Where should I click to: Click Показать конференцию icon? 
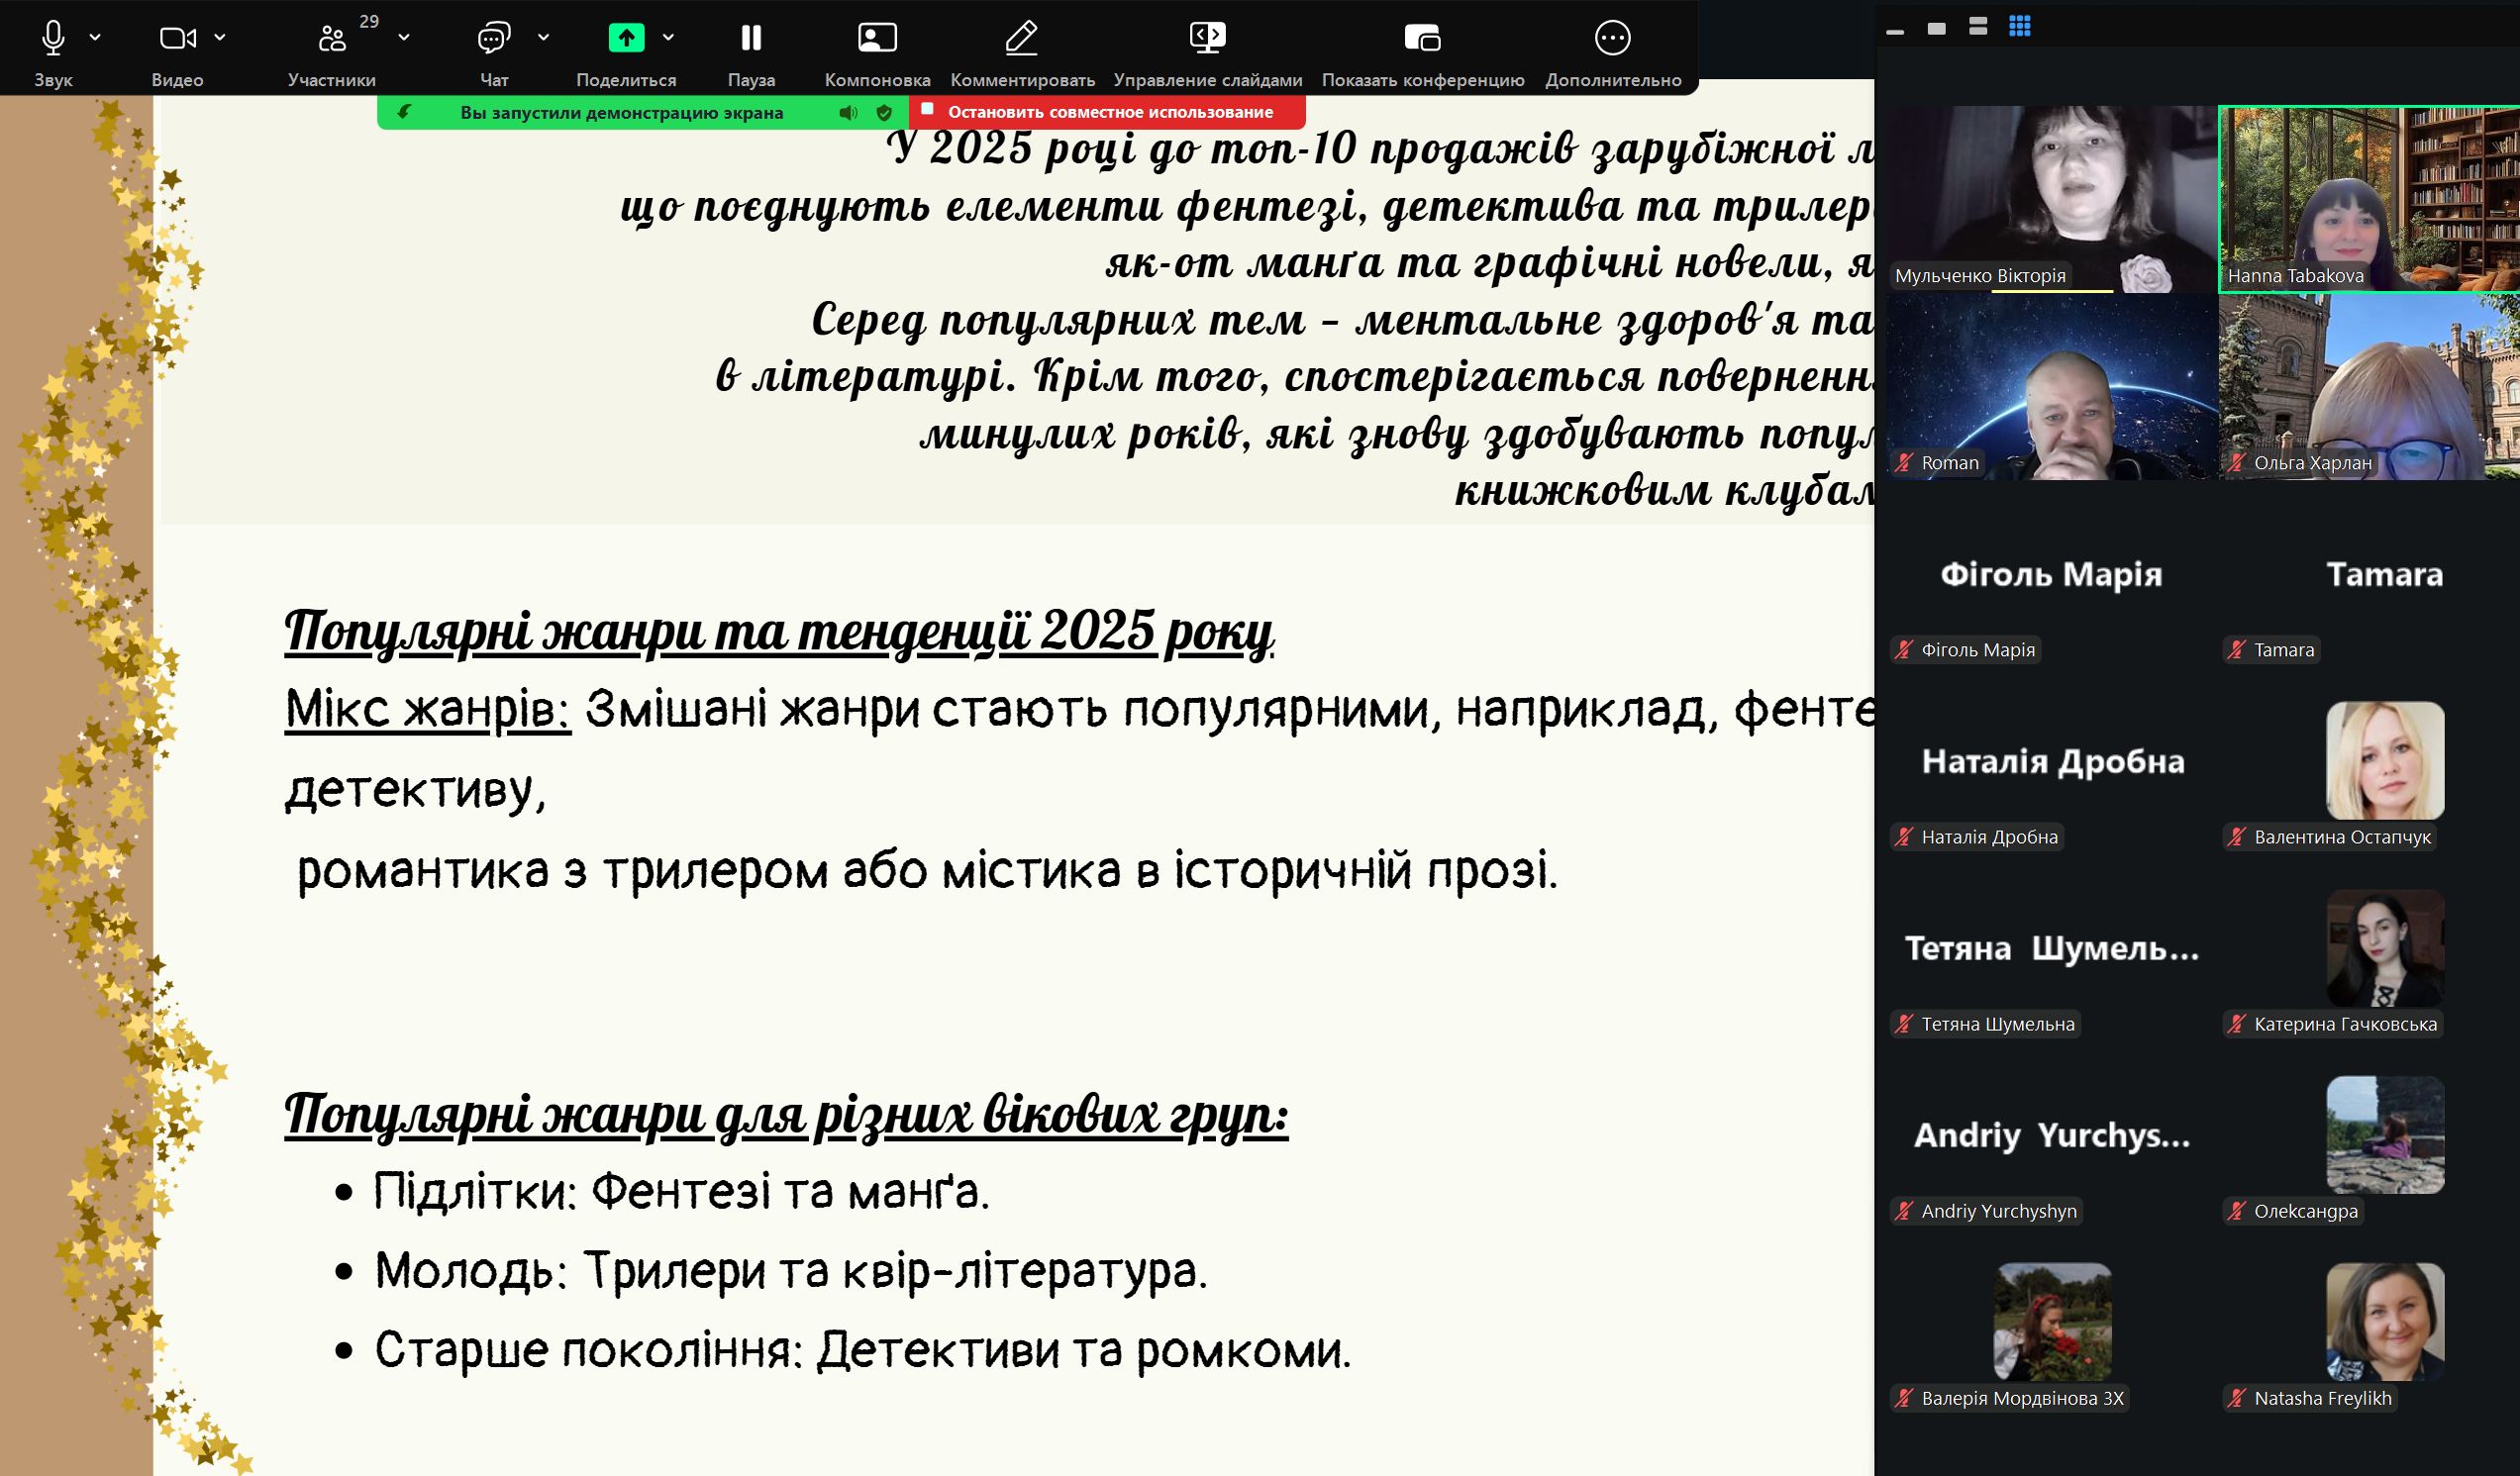coord(1422,38)
